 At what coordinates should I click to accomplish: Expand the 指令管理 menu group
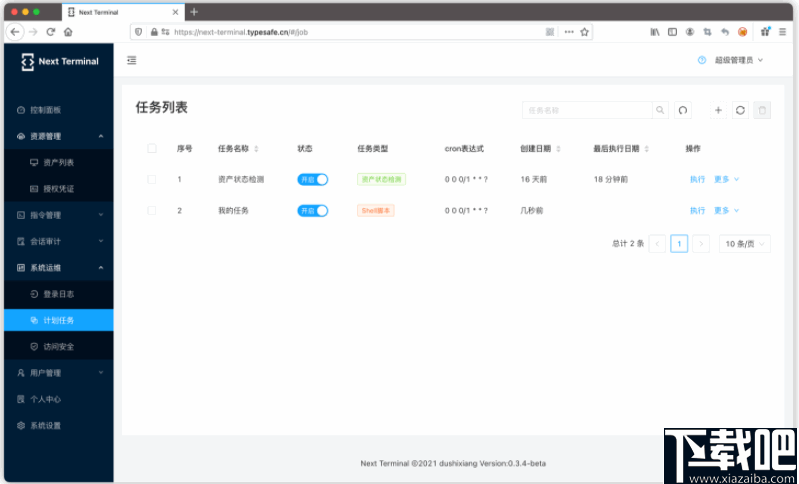59,215
